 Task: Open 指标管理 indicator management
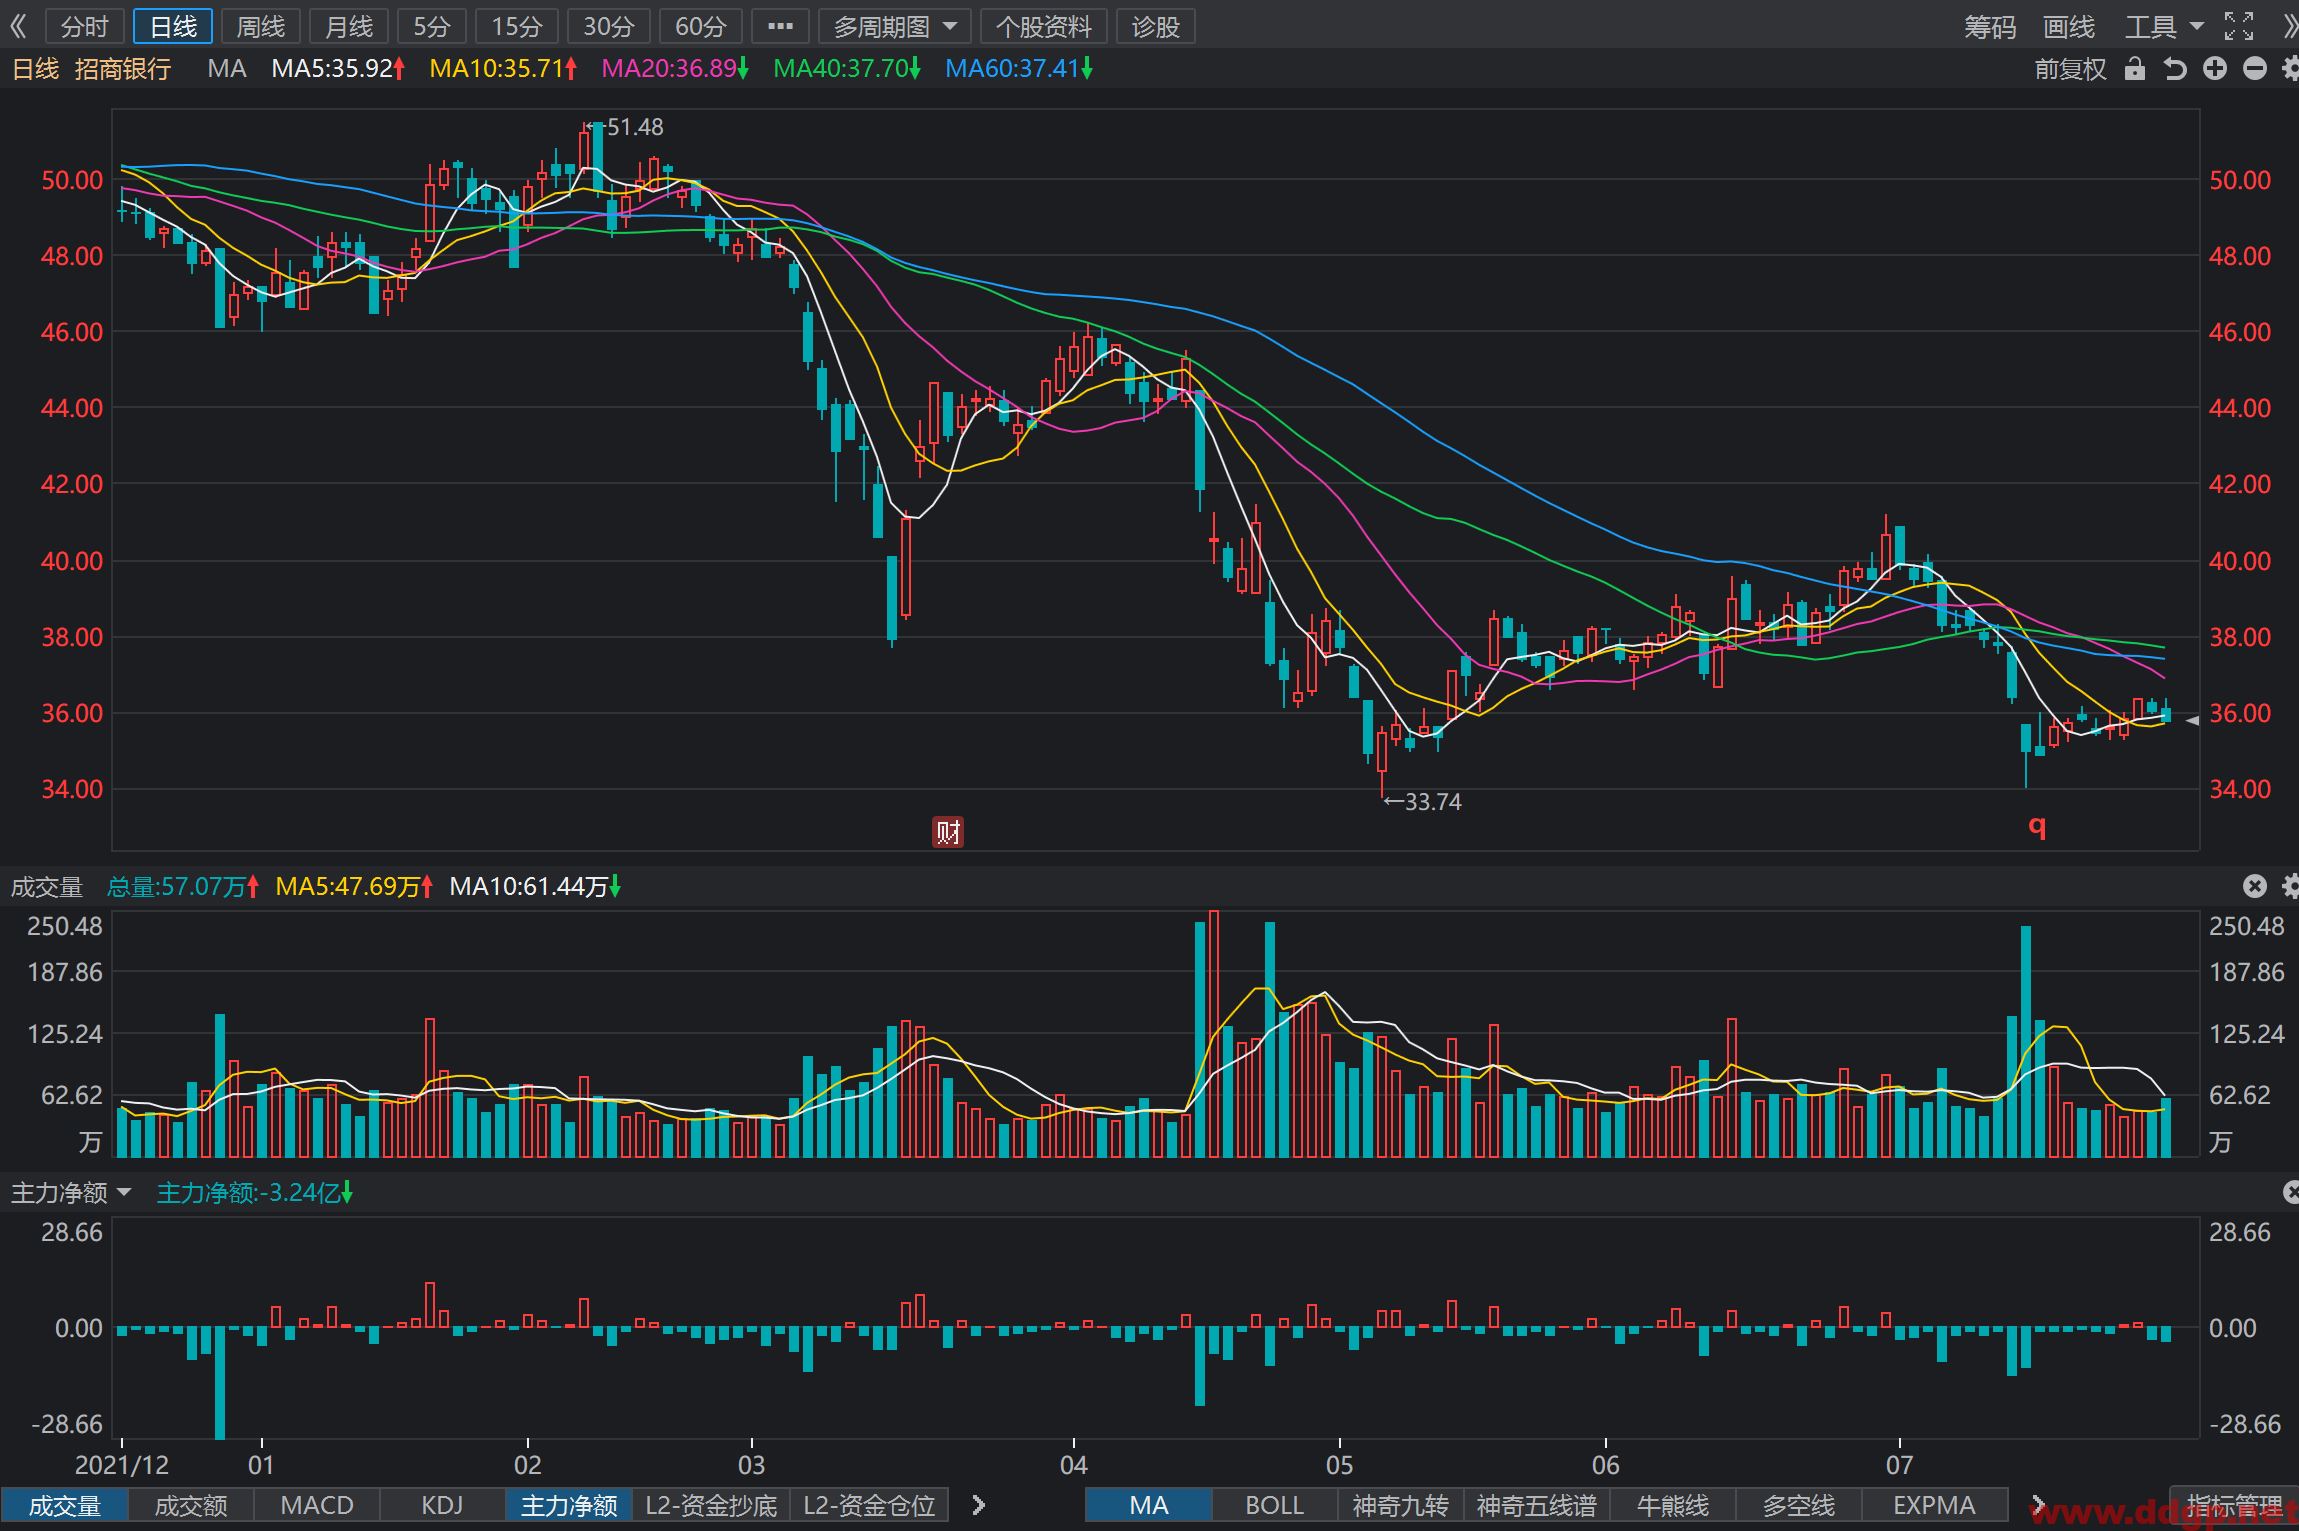point(2234,1505)
